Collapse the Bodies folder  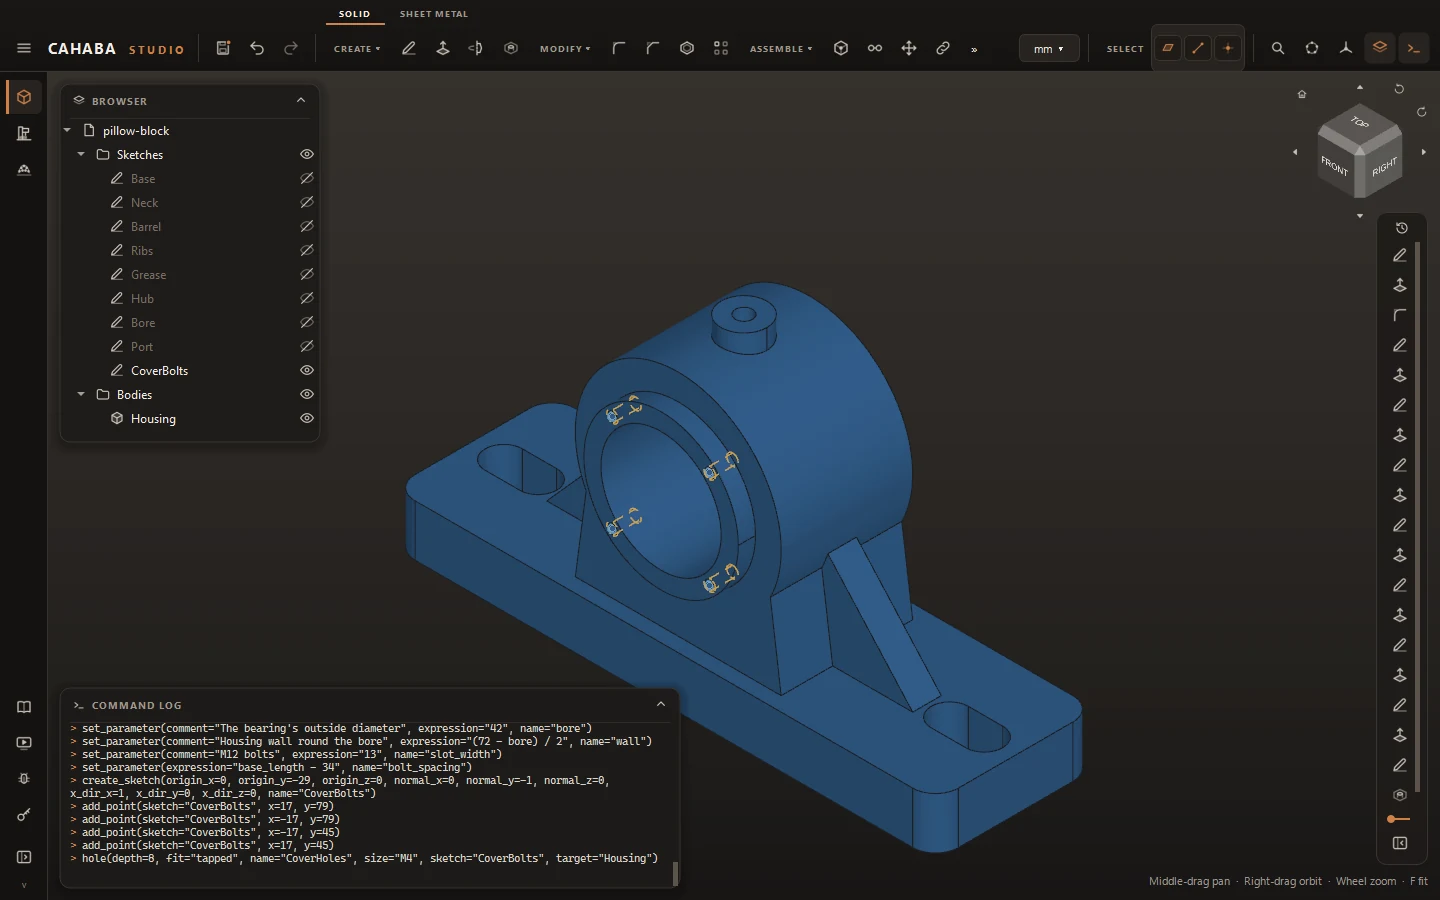(81, 394)
